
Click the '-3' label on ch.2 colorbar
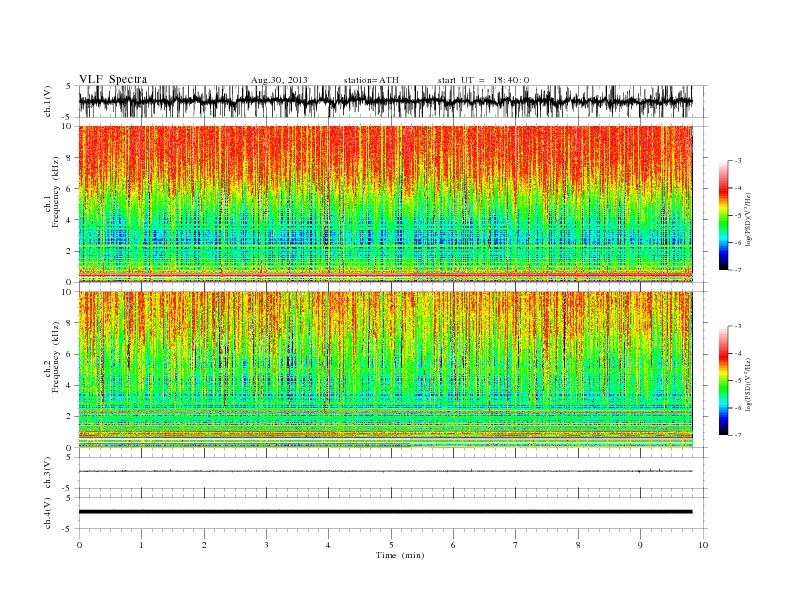point(738,326)
